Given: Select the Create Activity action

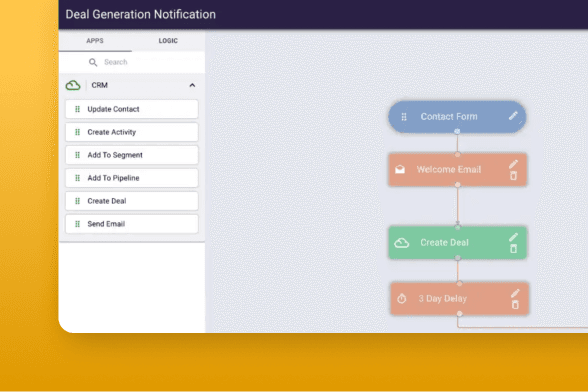Looking at the screenshot, I should click(132, 132).
